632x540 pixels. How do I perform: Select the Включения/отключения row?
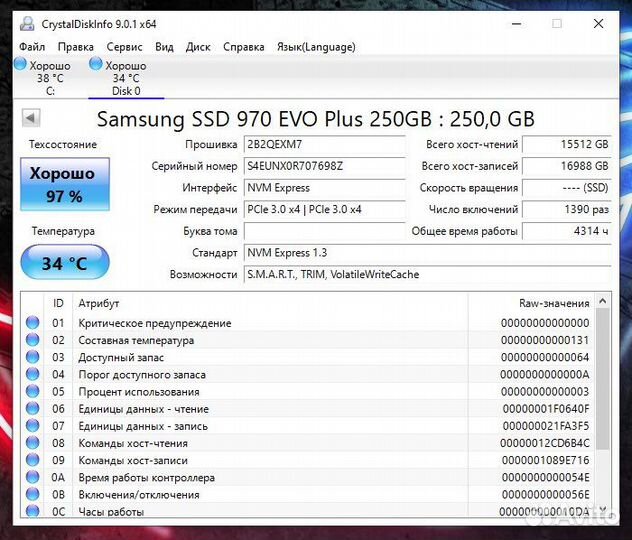coord(308,494)
